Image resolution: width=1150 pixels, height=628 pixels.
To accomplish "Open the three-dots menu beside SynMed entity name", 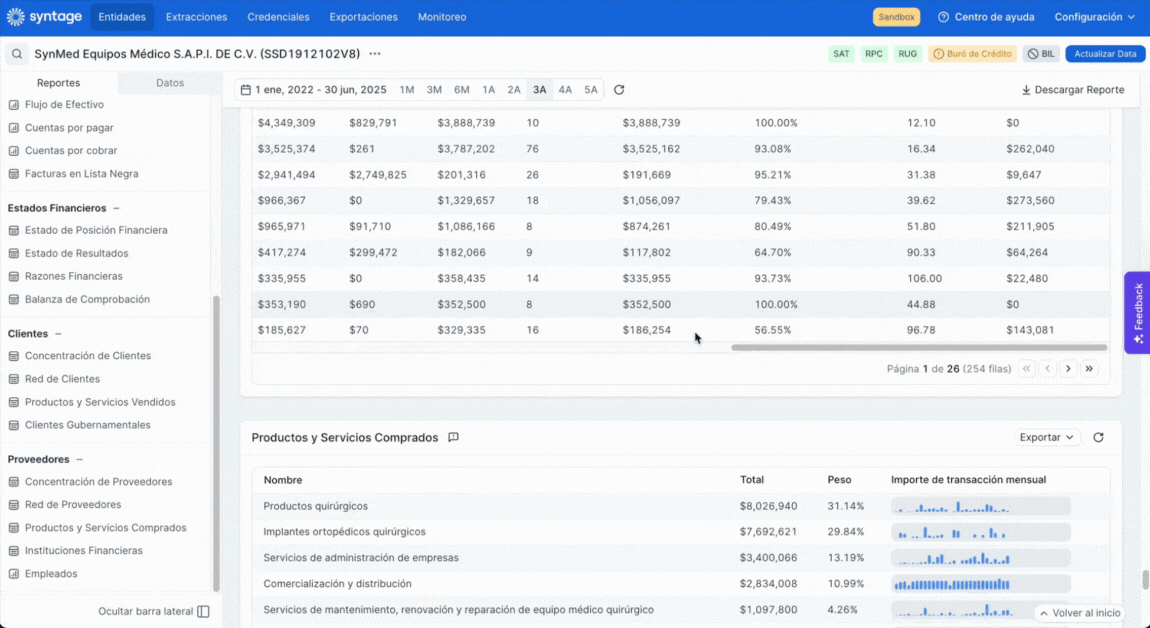I will point(375,54).
